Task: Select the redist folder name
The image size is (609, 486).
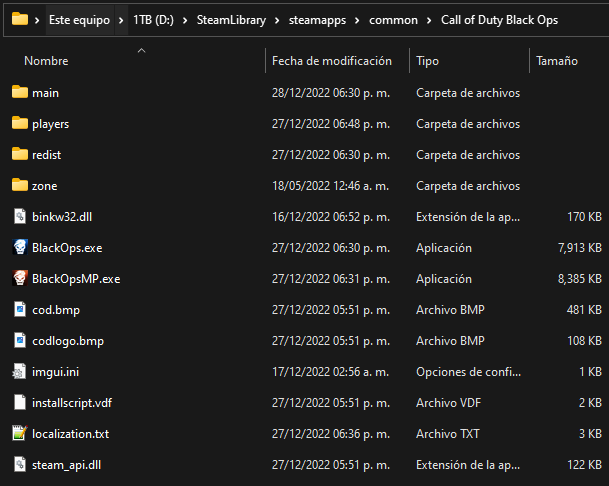Action: [x=46, y=155]
